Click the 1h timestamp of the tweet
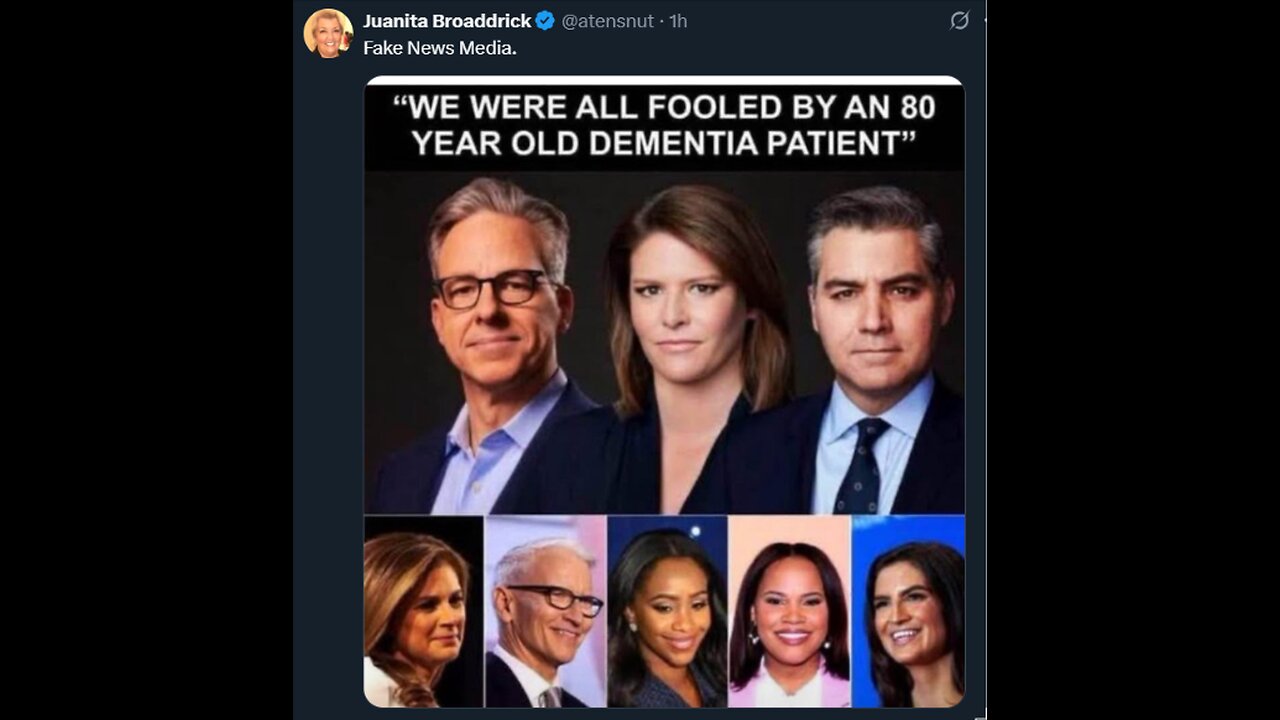 tap(678, 21)
